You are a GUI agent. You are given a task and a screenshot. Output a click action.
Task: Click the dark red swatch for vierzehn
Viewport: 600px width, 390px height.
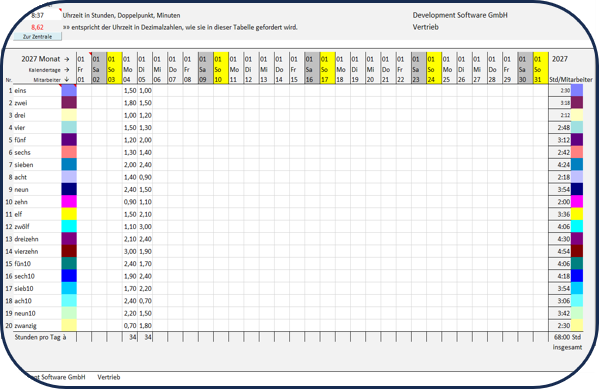pos(69,251)
